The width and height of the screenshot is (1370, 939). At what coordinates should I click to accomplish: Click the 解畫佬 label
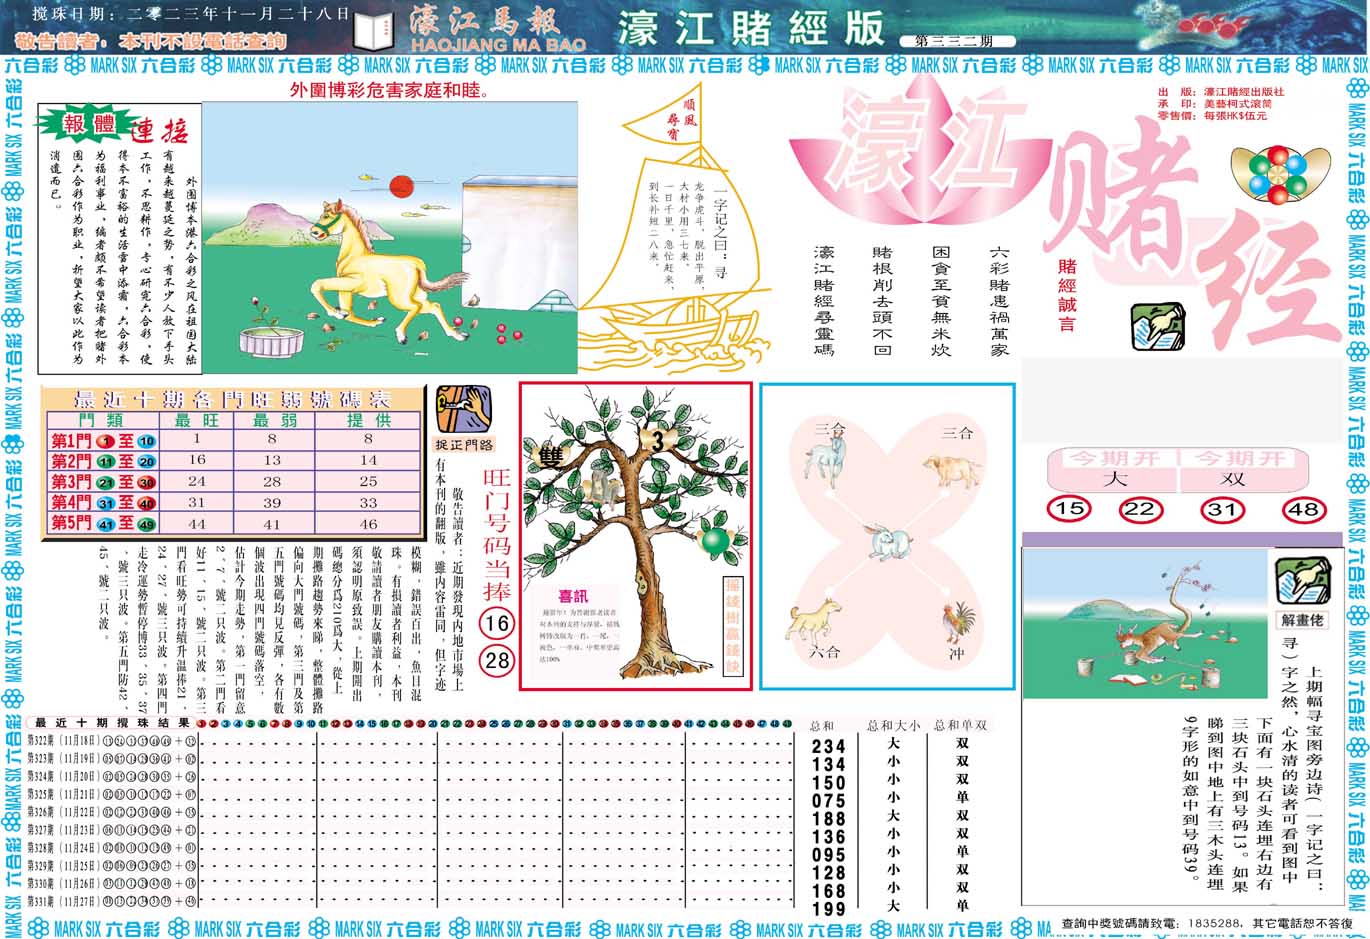(x=1303, y=620)
